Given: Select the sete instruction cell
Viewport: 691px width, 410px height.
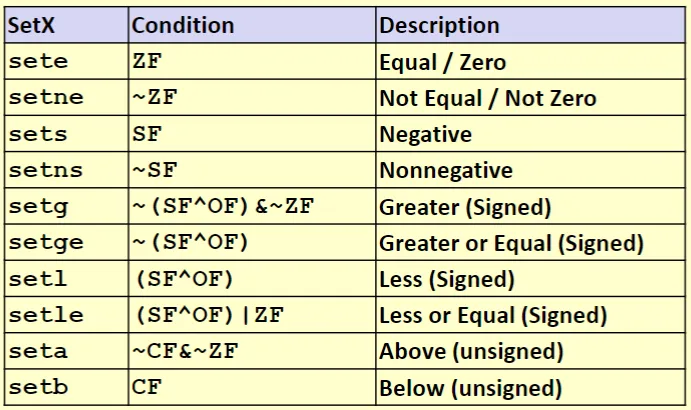Looking at the screenshot, I should pos(39,62).
